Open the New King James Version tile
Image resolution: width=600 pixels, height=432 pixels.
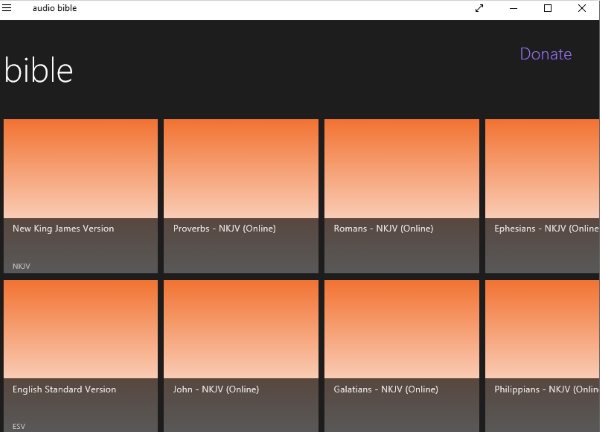(81, 196)
